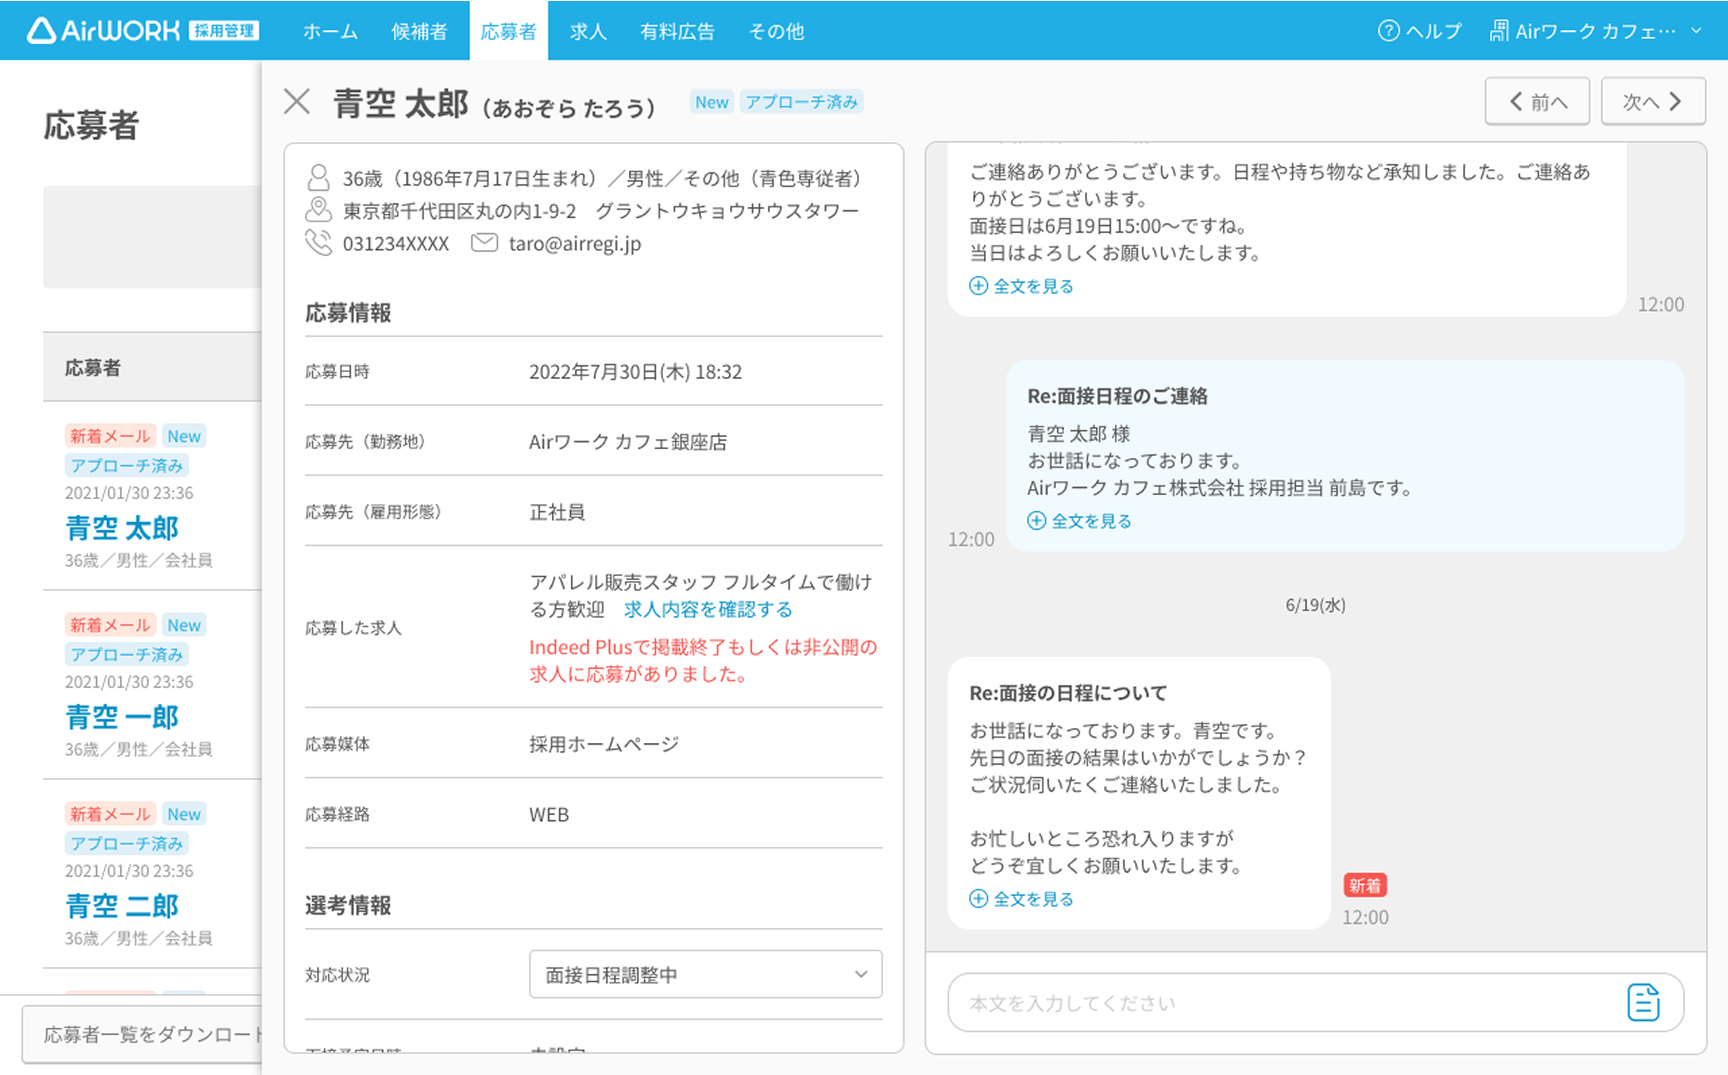Expand full text of Re:面接日程のご連絡 message
1728x1075 pixels.
tap(1080, 521)
